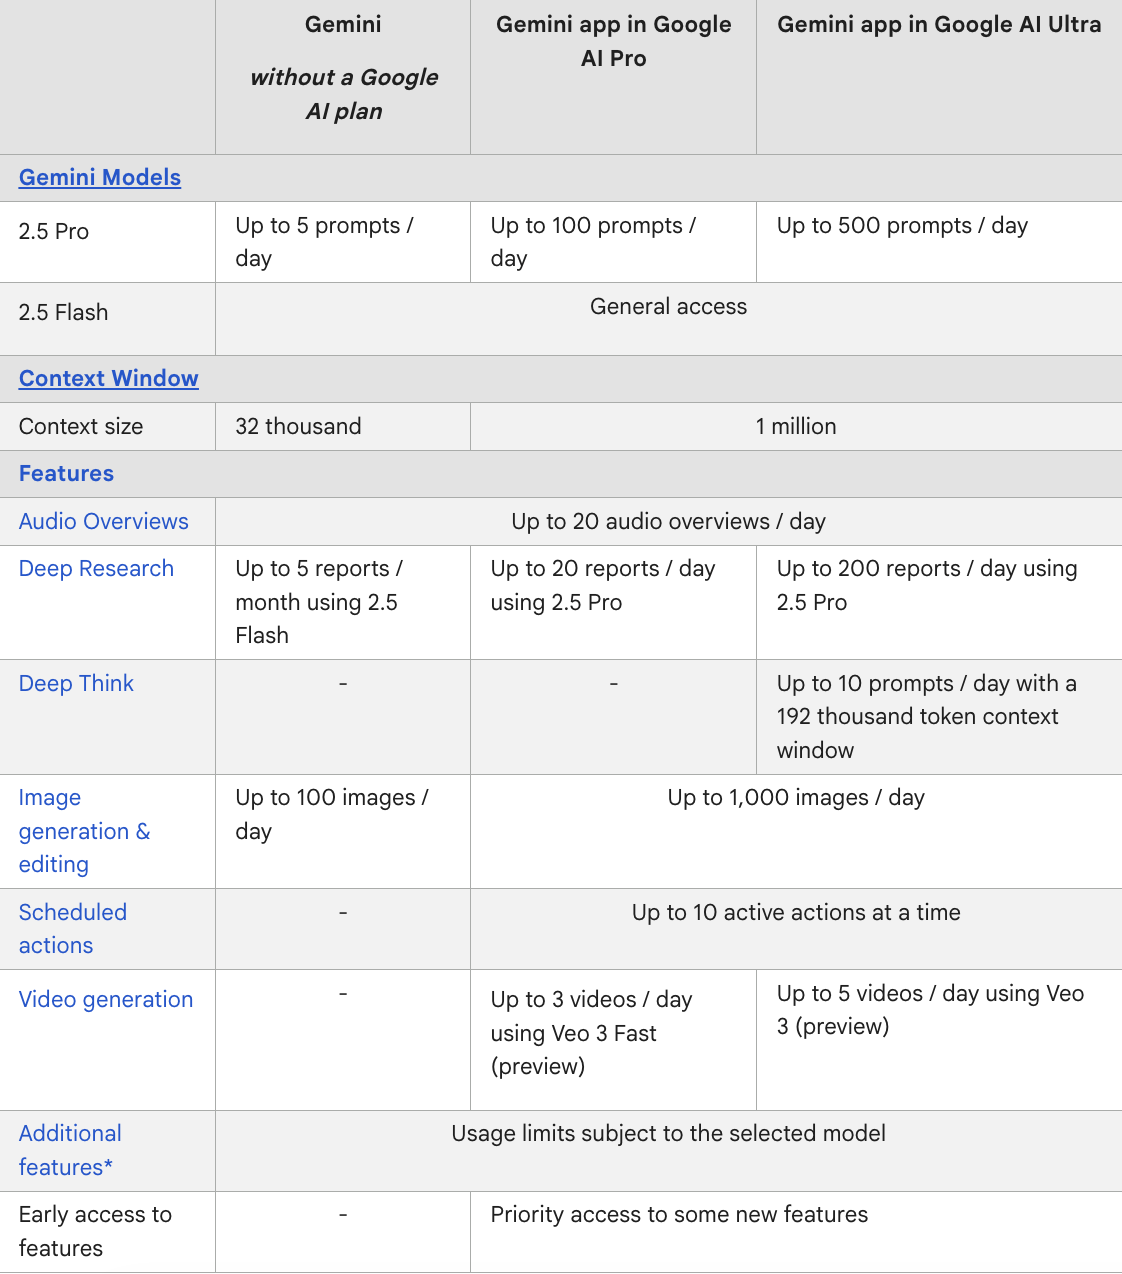The image size is (1122, 1274).
Task: Click the 'Up to 500 prompts / day' cell
Action: tap(902, 225)
